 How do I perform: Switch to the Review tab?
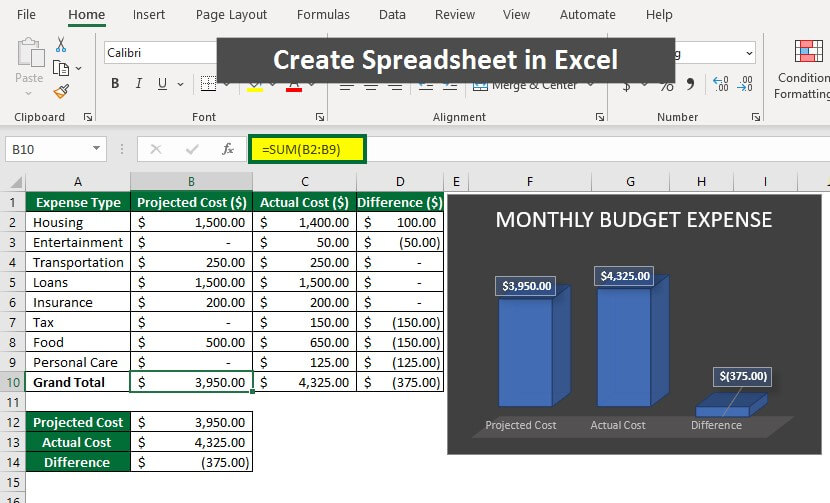[x=455, y=15]
